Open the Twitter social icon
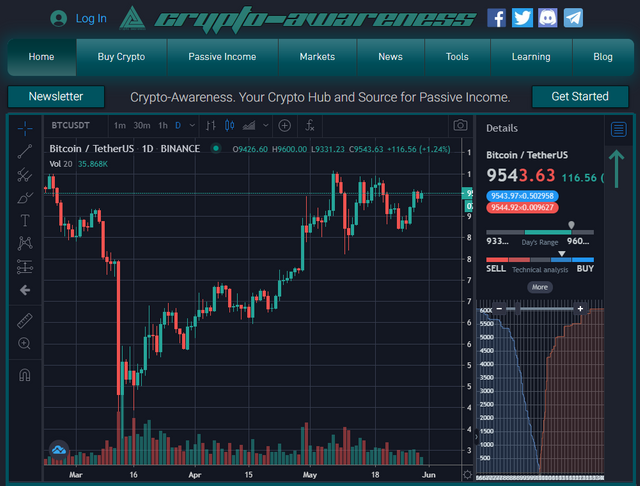The image size is (640, 486). (522, 18)
